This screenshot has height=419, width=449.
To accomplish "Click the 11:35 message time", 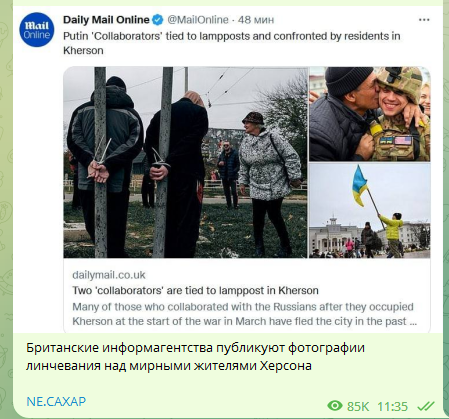I will 392,407.
